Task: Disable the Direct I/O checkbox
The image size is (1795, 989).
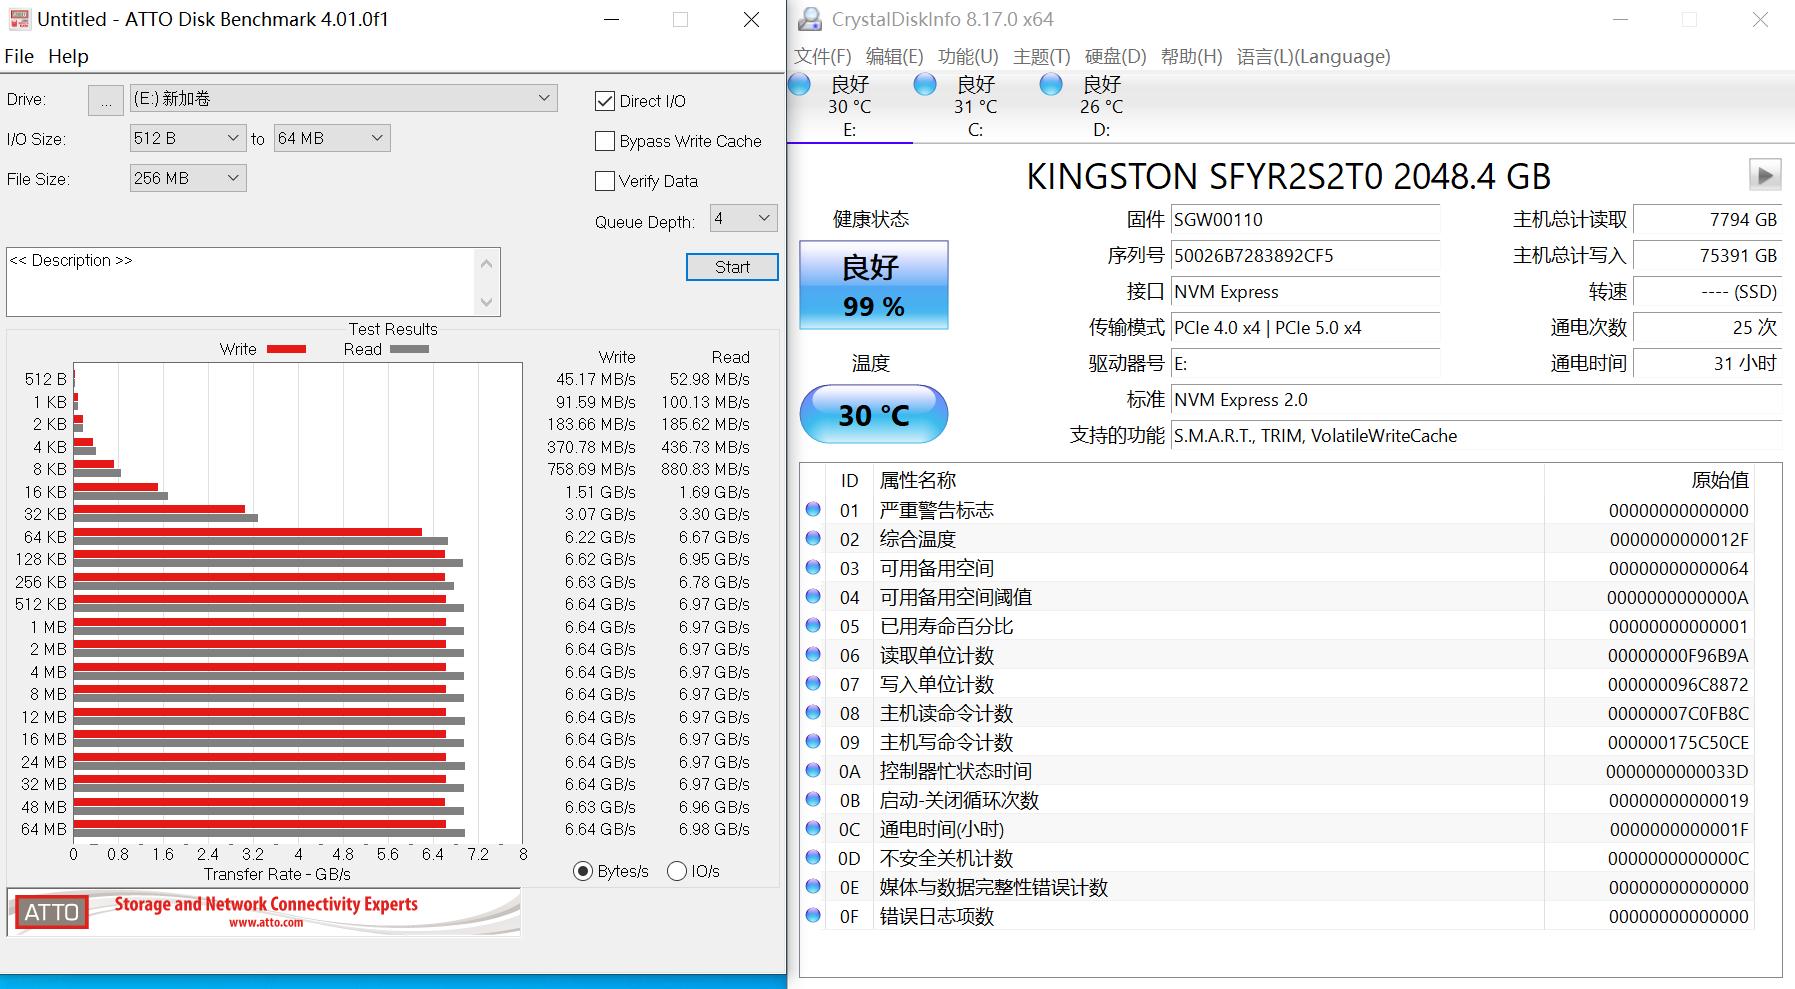Action: [x=604, y=101]
